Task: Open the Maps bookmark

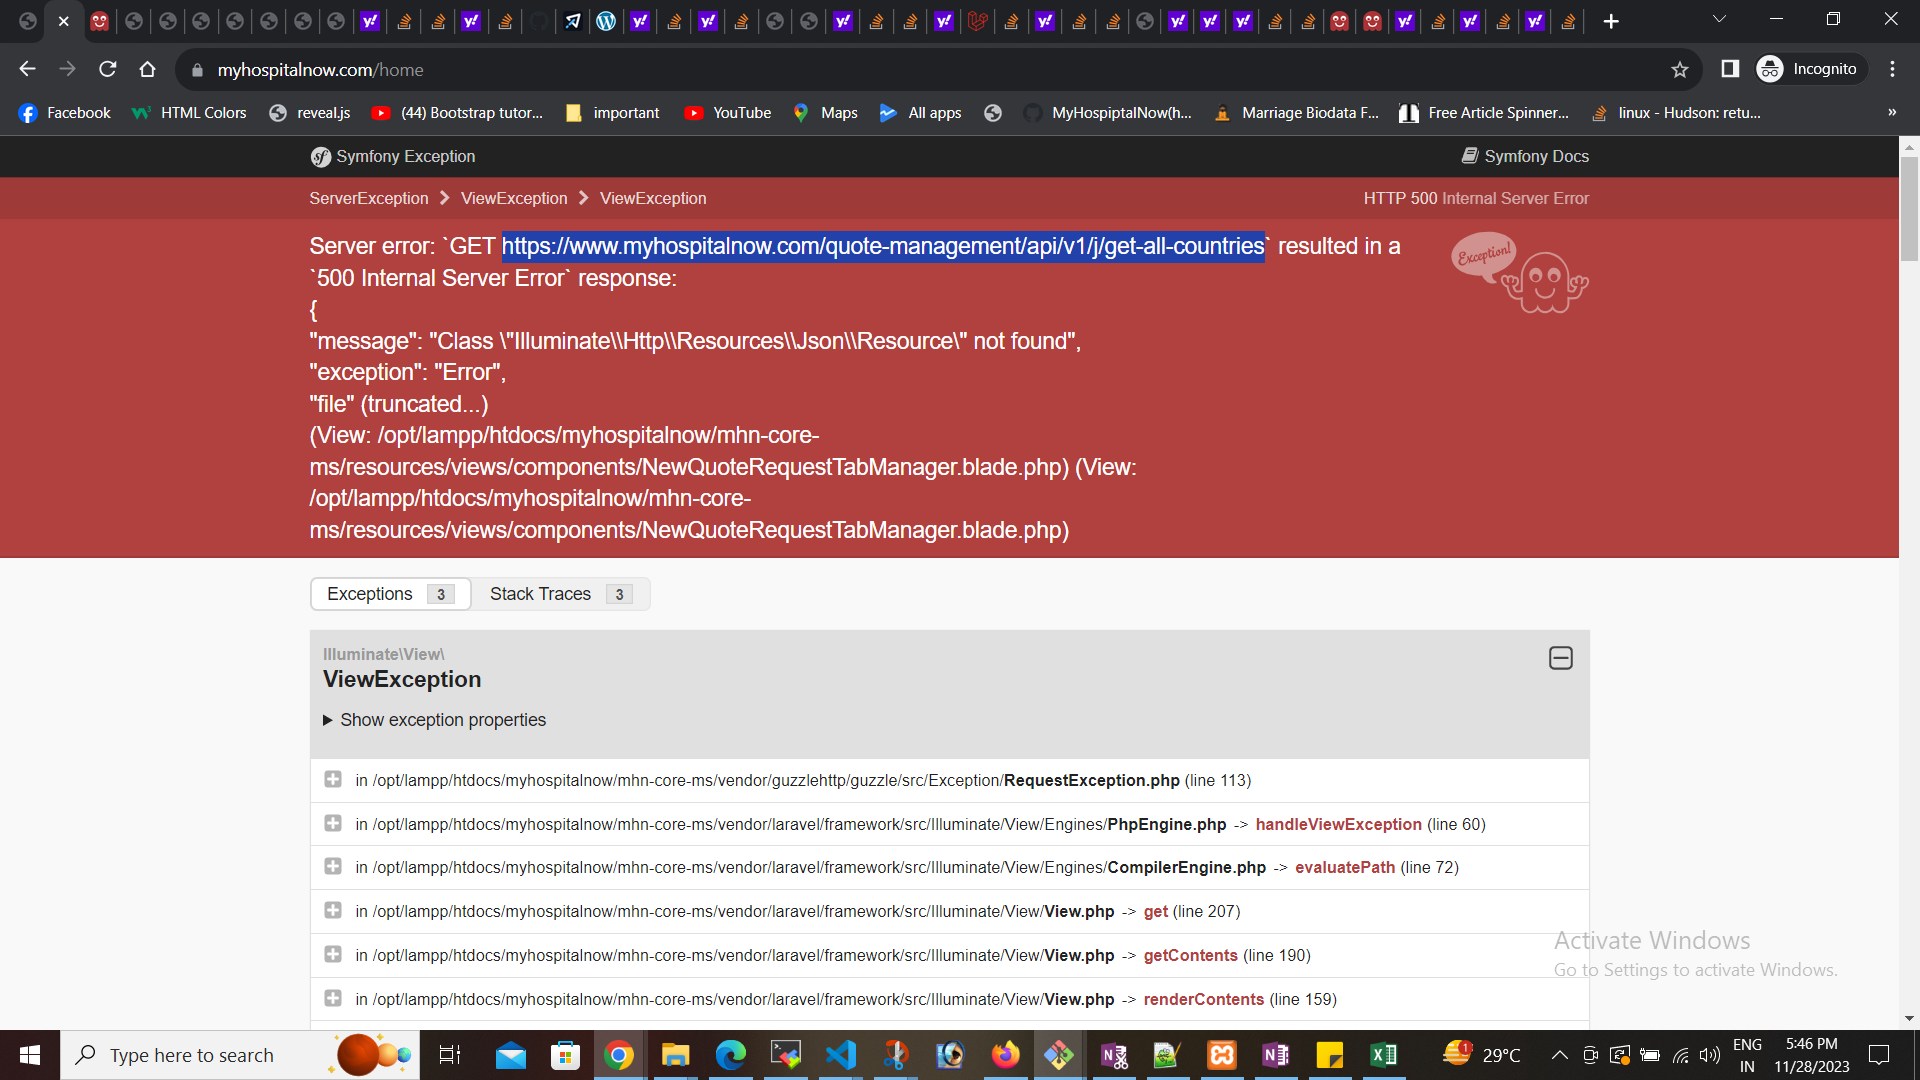Action: click(x=825, y=113)
